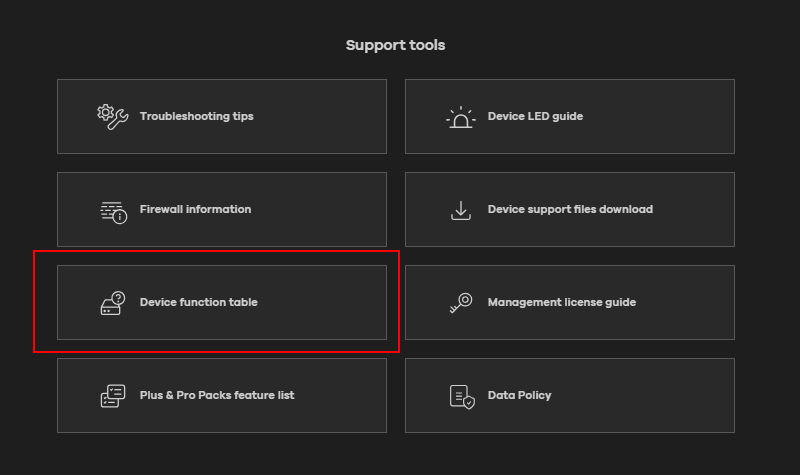Select the Data Policy text label
The image size is (800, 475).
(x=519, y=395)
